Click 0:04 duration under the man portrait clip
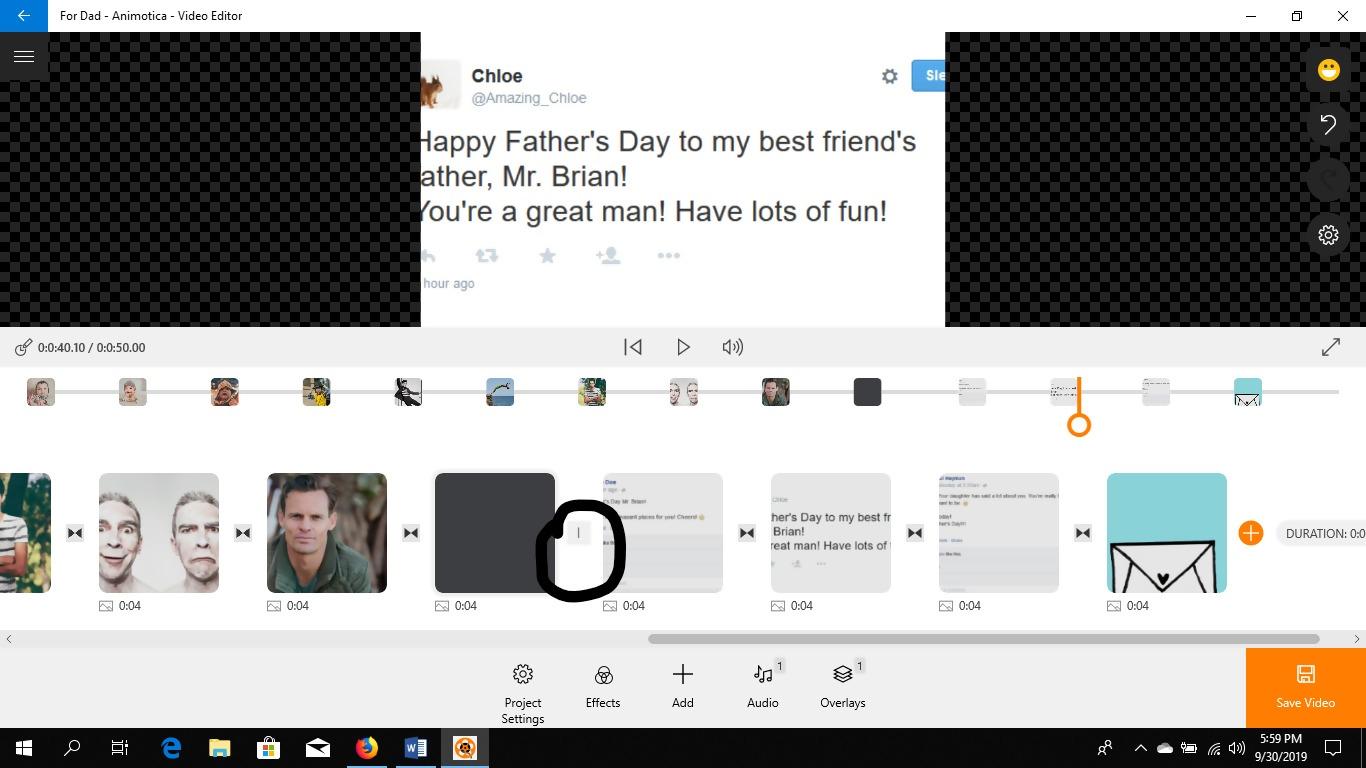Screen dimensions: 1366x768 pos(298,606)
